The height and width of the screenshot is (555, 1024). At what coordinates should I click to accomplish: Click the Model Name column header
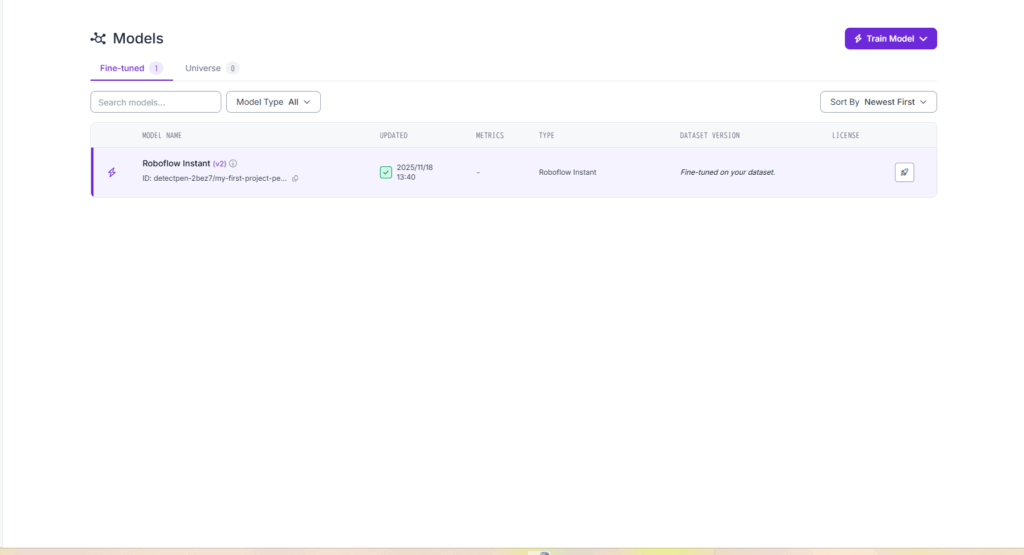pyautogui.click(x=162, y=135)
